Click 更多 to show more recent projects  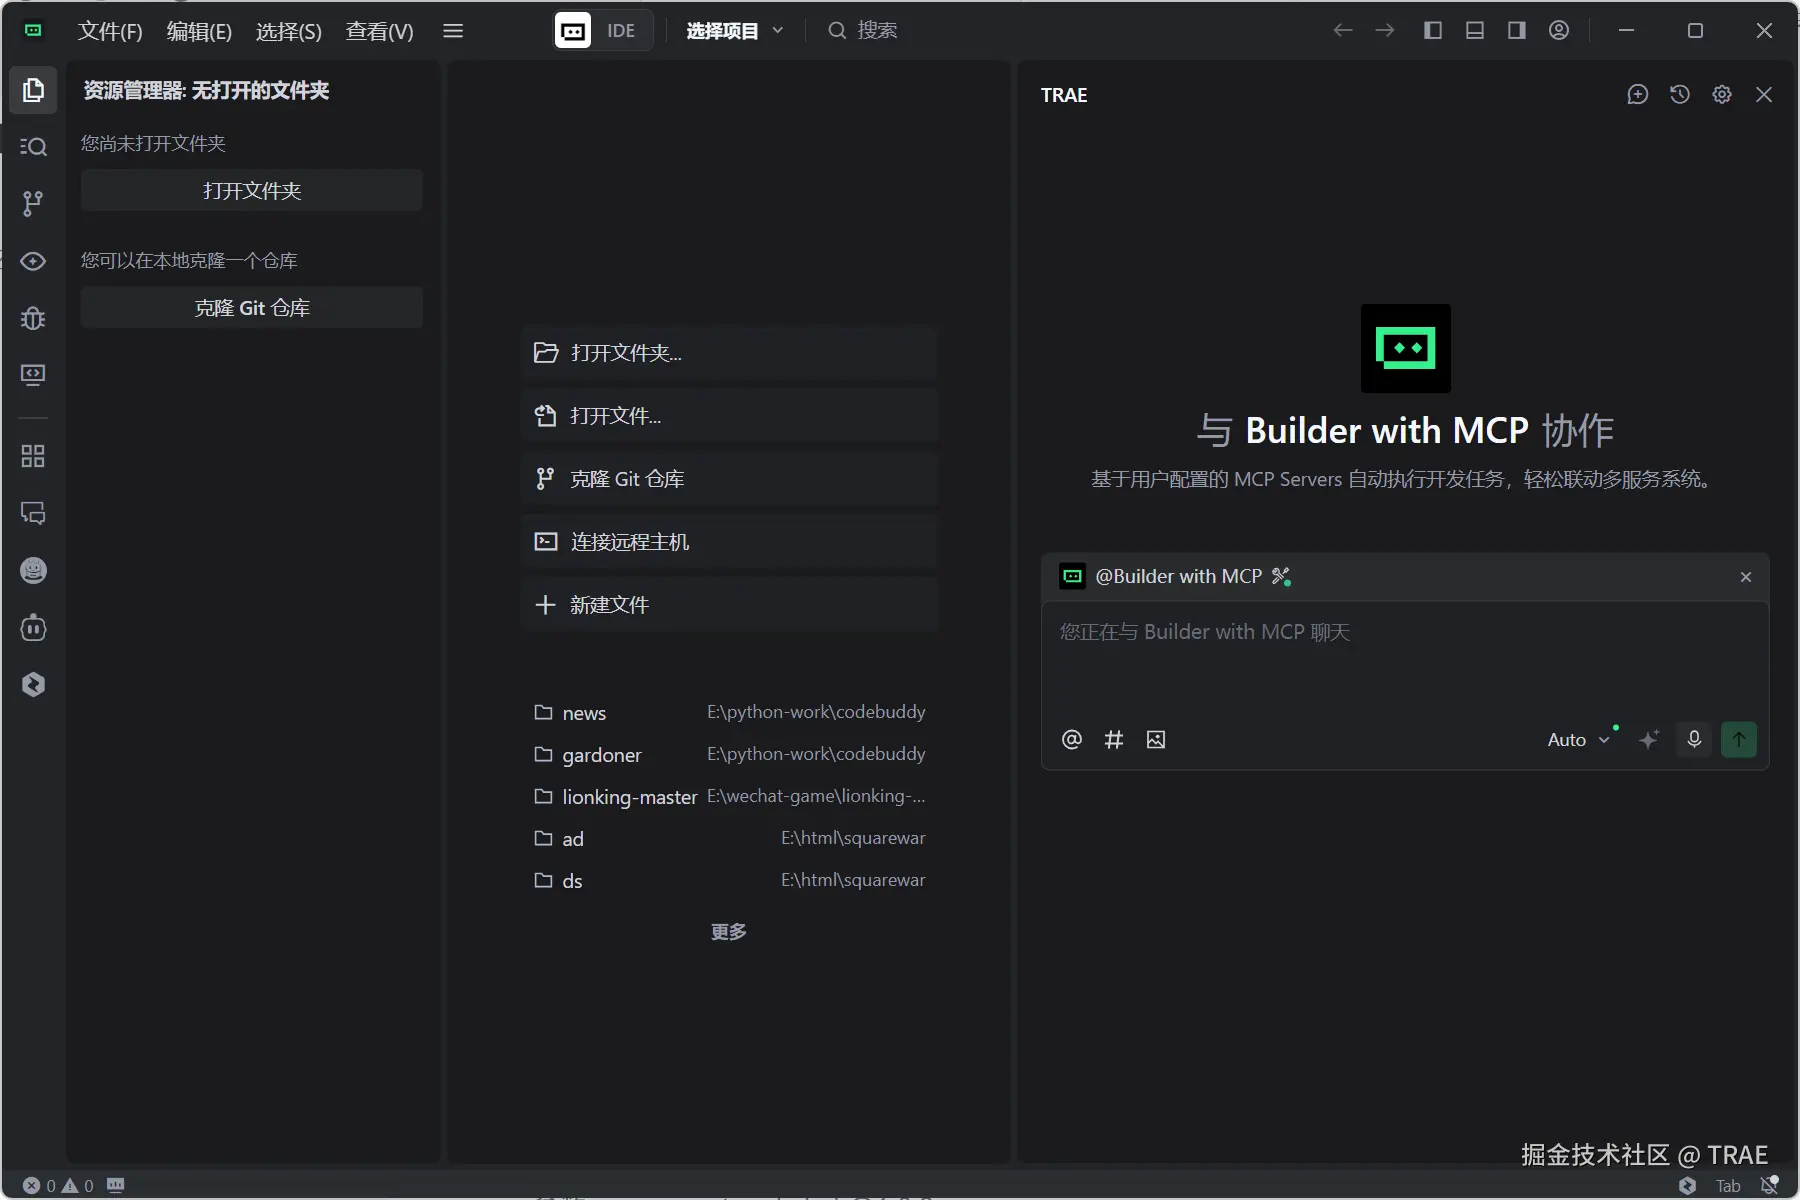pyautogui.click(x=729, y=932)
